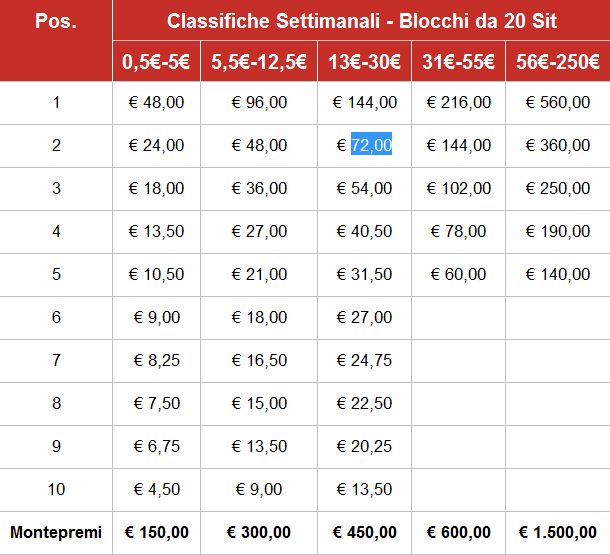The image size is (610, 555).
Task: Click the Pos. column header
Action: pyautogui.click(x=56, y=20)
